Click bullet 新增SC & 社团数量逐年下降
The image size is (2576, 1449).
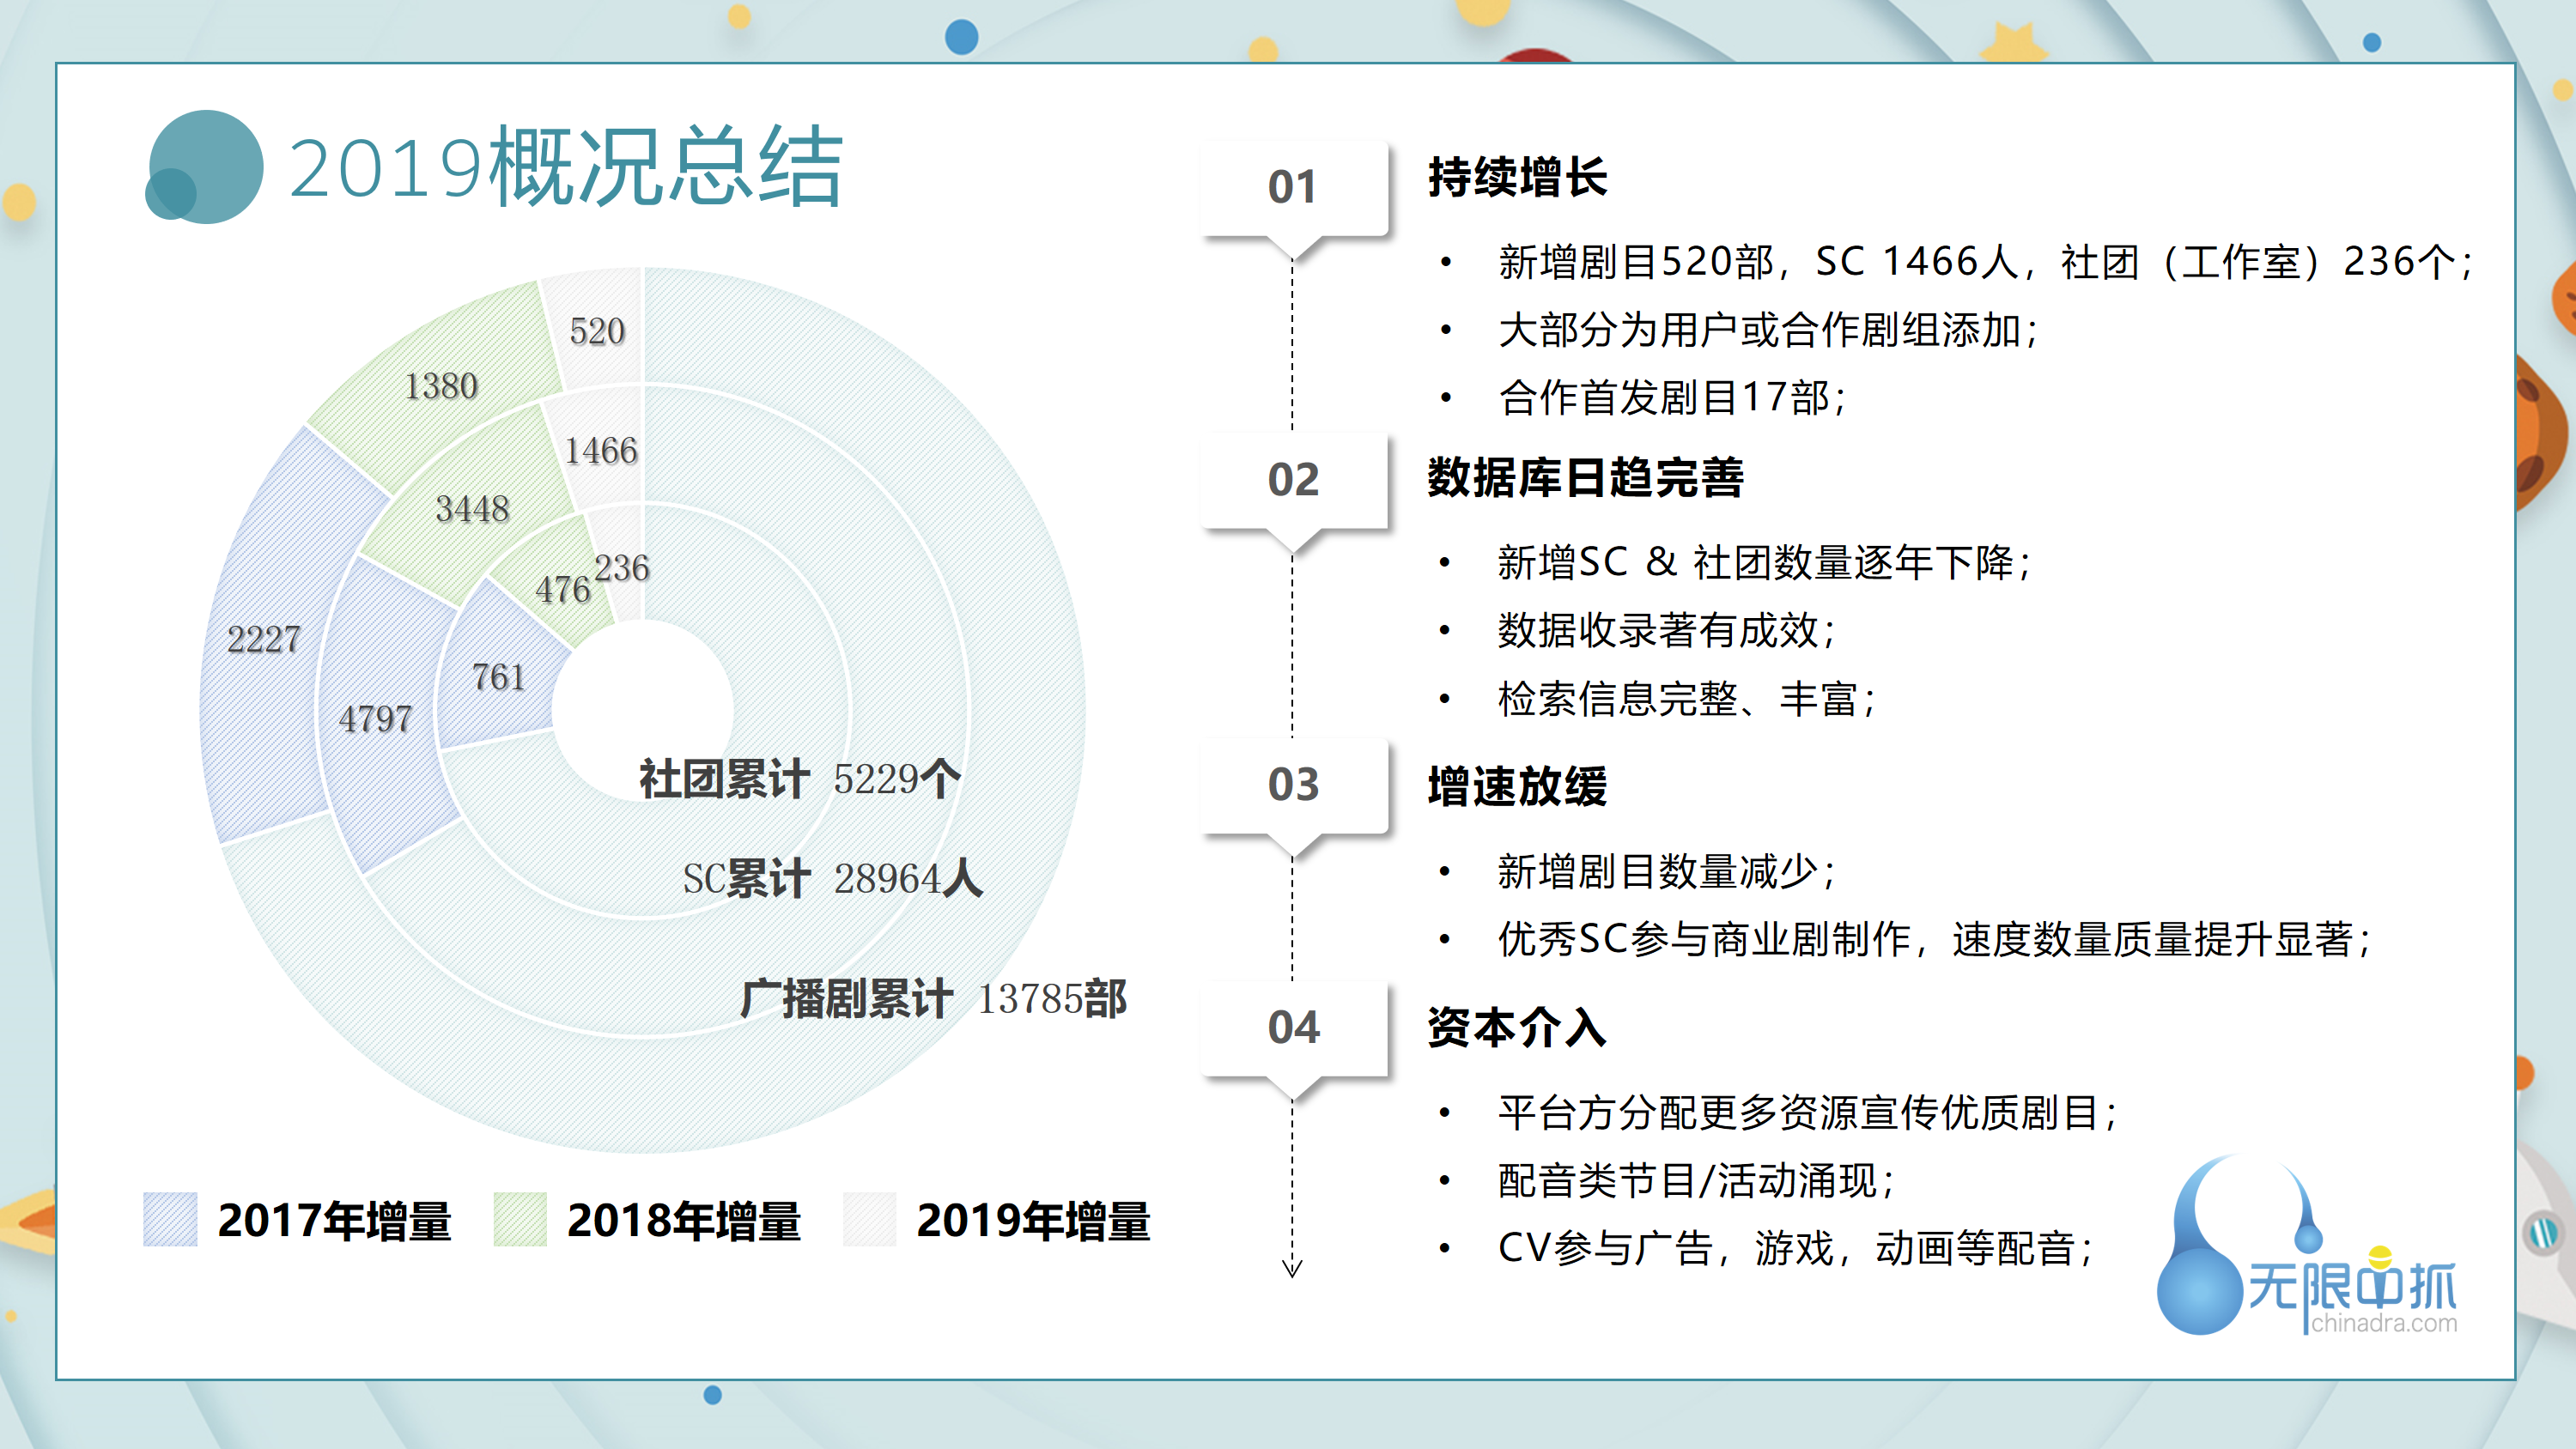[x=1765, y=562]
